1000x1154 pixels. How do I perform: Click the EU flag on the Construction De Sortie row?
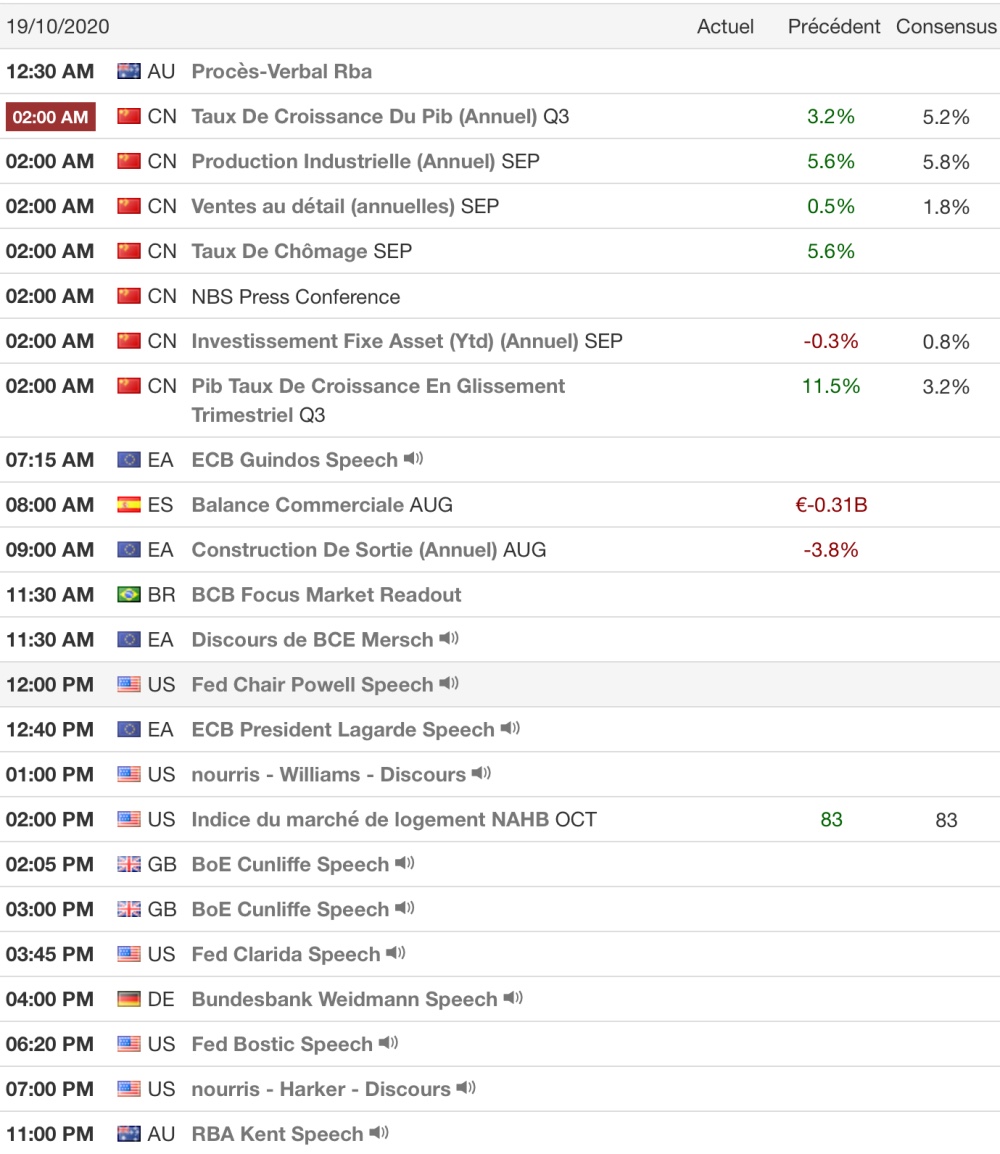pyautogui.click(x=129, y=550)
